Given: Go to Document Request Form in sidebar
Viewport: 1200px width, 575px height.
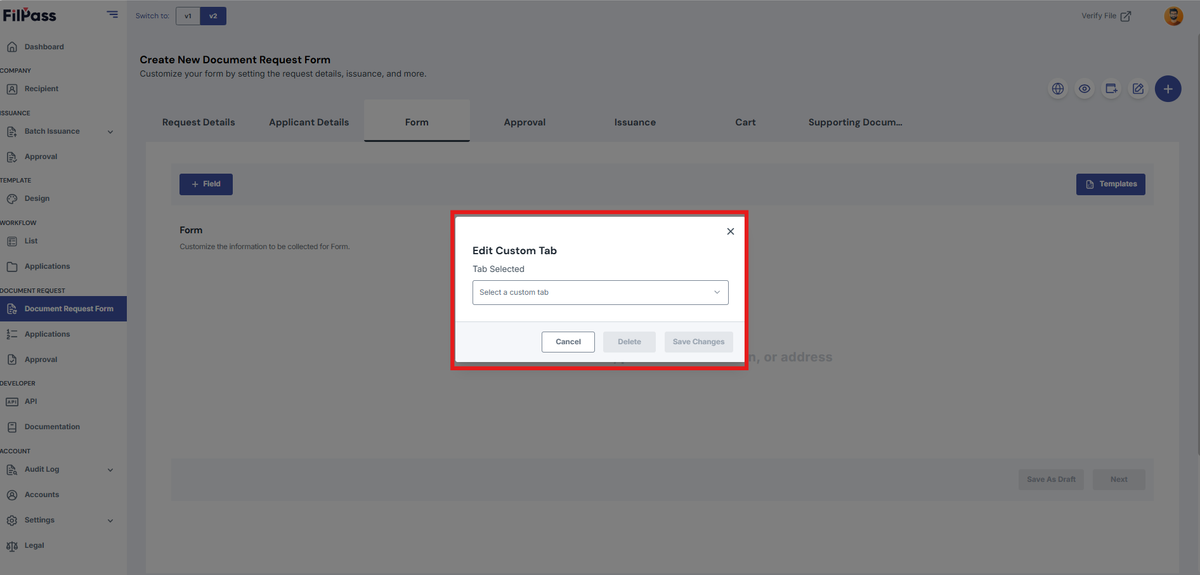Looking at the screenshot, I should click(x=63, y=309).
